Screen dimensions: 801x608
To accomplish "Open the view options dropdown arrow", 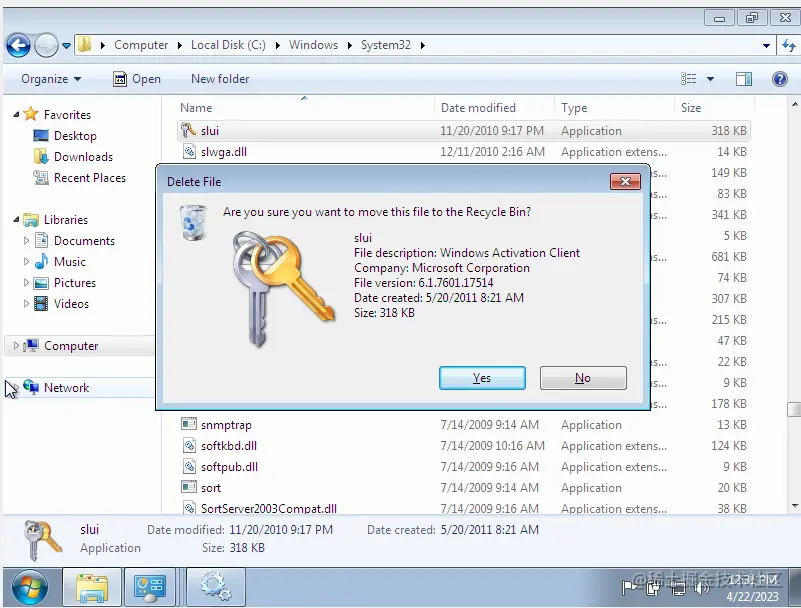I will pos(710,79).
